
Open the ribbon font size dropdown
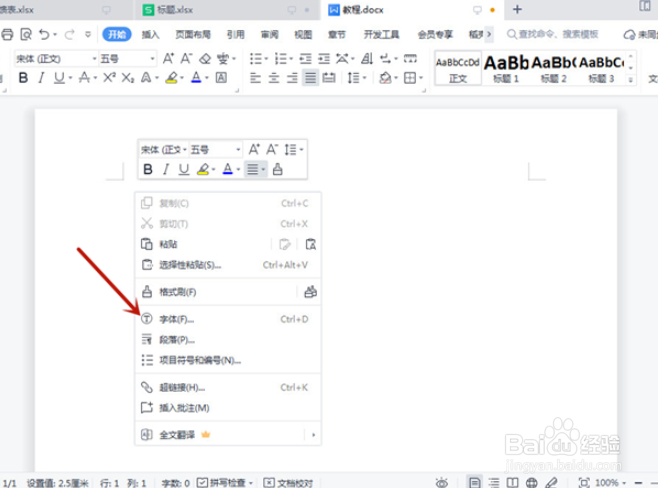coord(152,59)
